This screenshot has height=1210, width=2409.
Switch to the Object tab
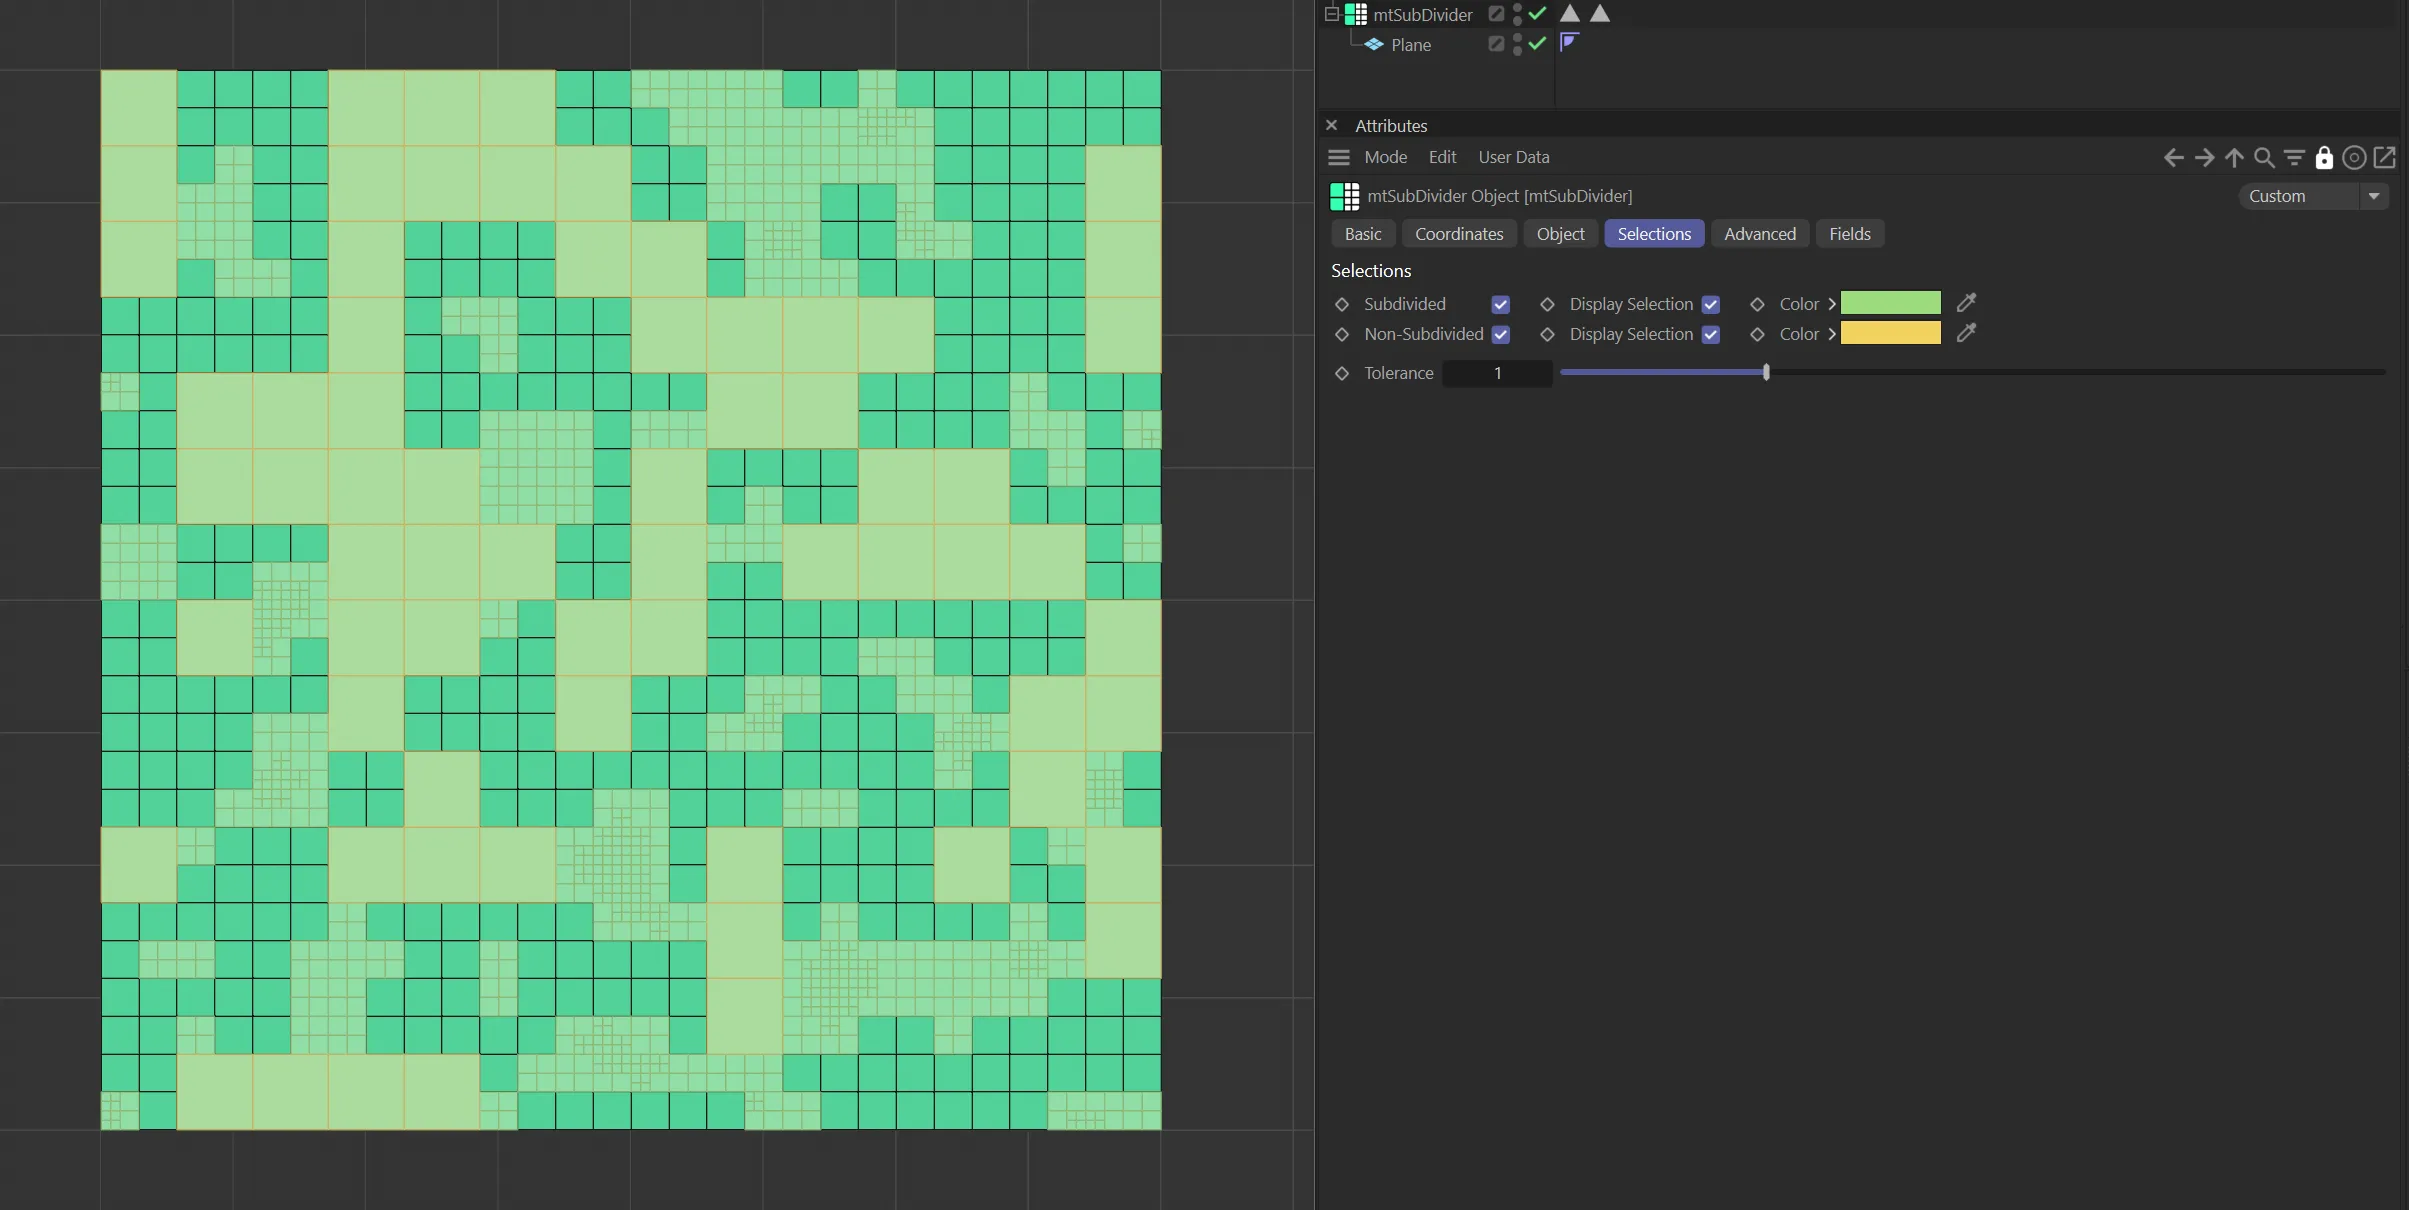pyautogui.click(x=1560, y=234)
